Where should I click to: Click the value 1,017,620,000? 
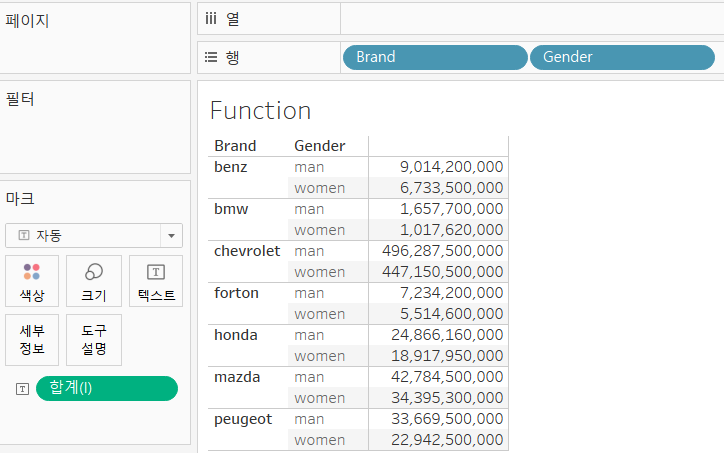pos(451,230)
